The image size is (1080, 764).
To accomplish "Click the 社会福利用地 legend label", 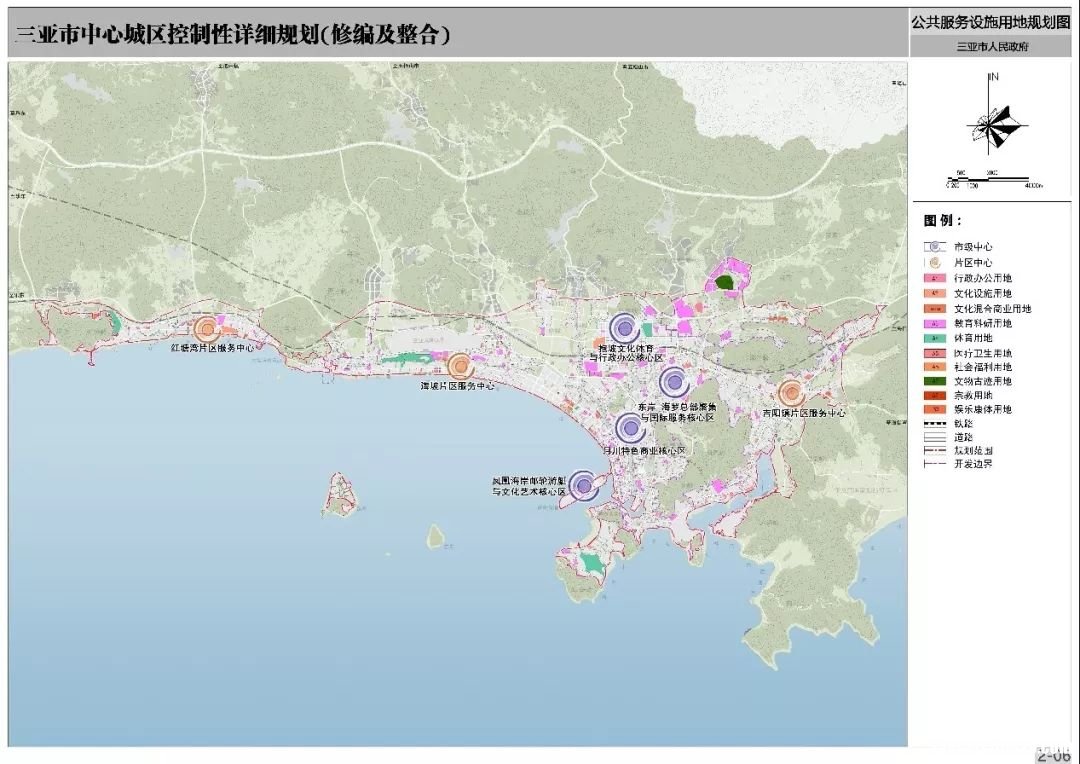I will tap(983, 367).
